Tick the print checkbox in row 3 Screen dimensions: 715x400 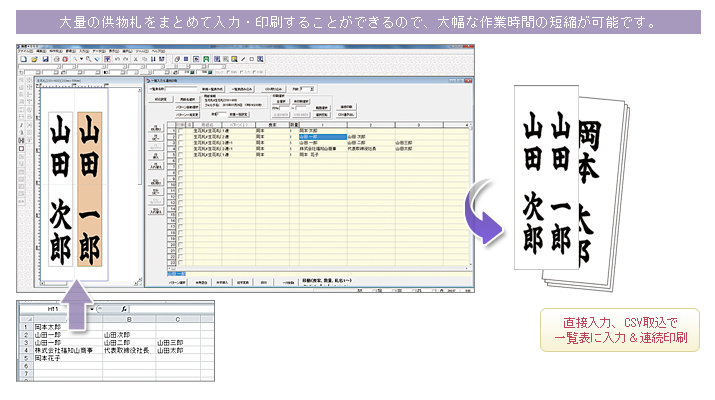tap(180, 142)
